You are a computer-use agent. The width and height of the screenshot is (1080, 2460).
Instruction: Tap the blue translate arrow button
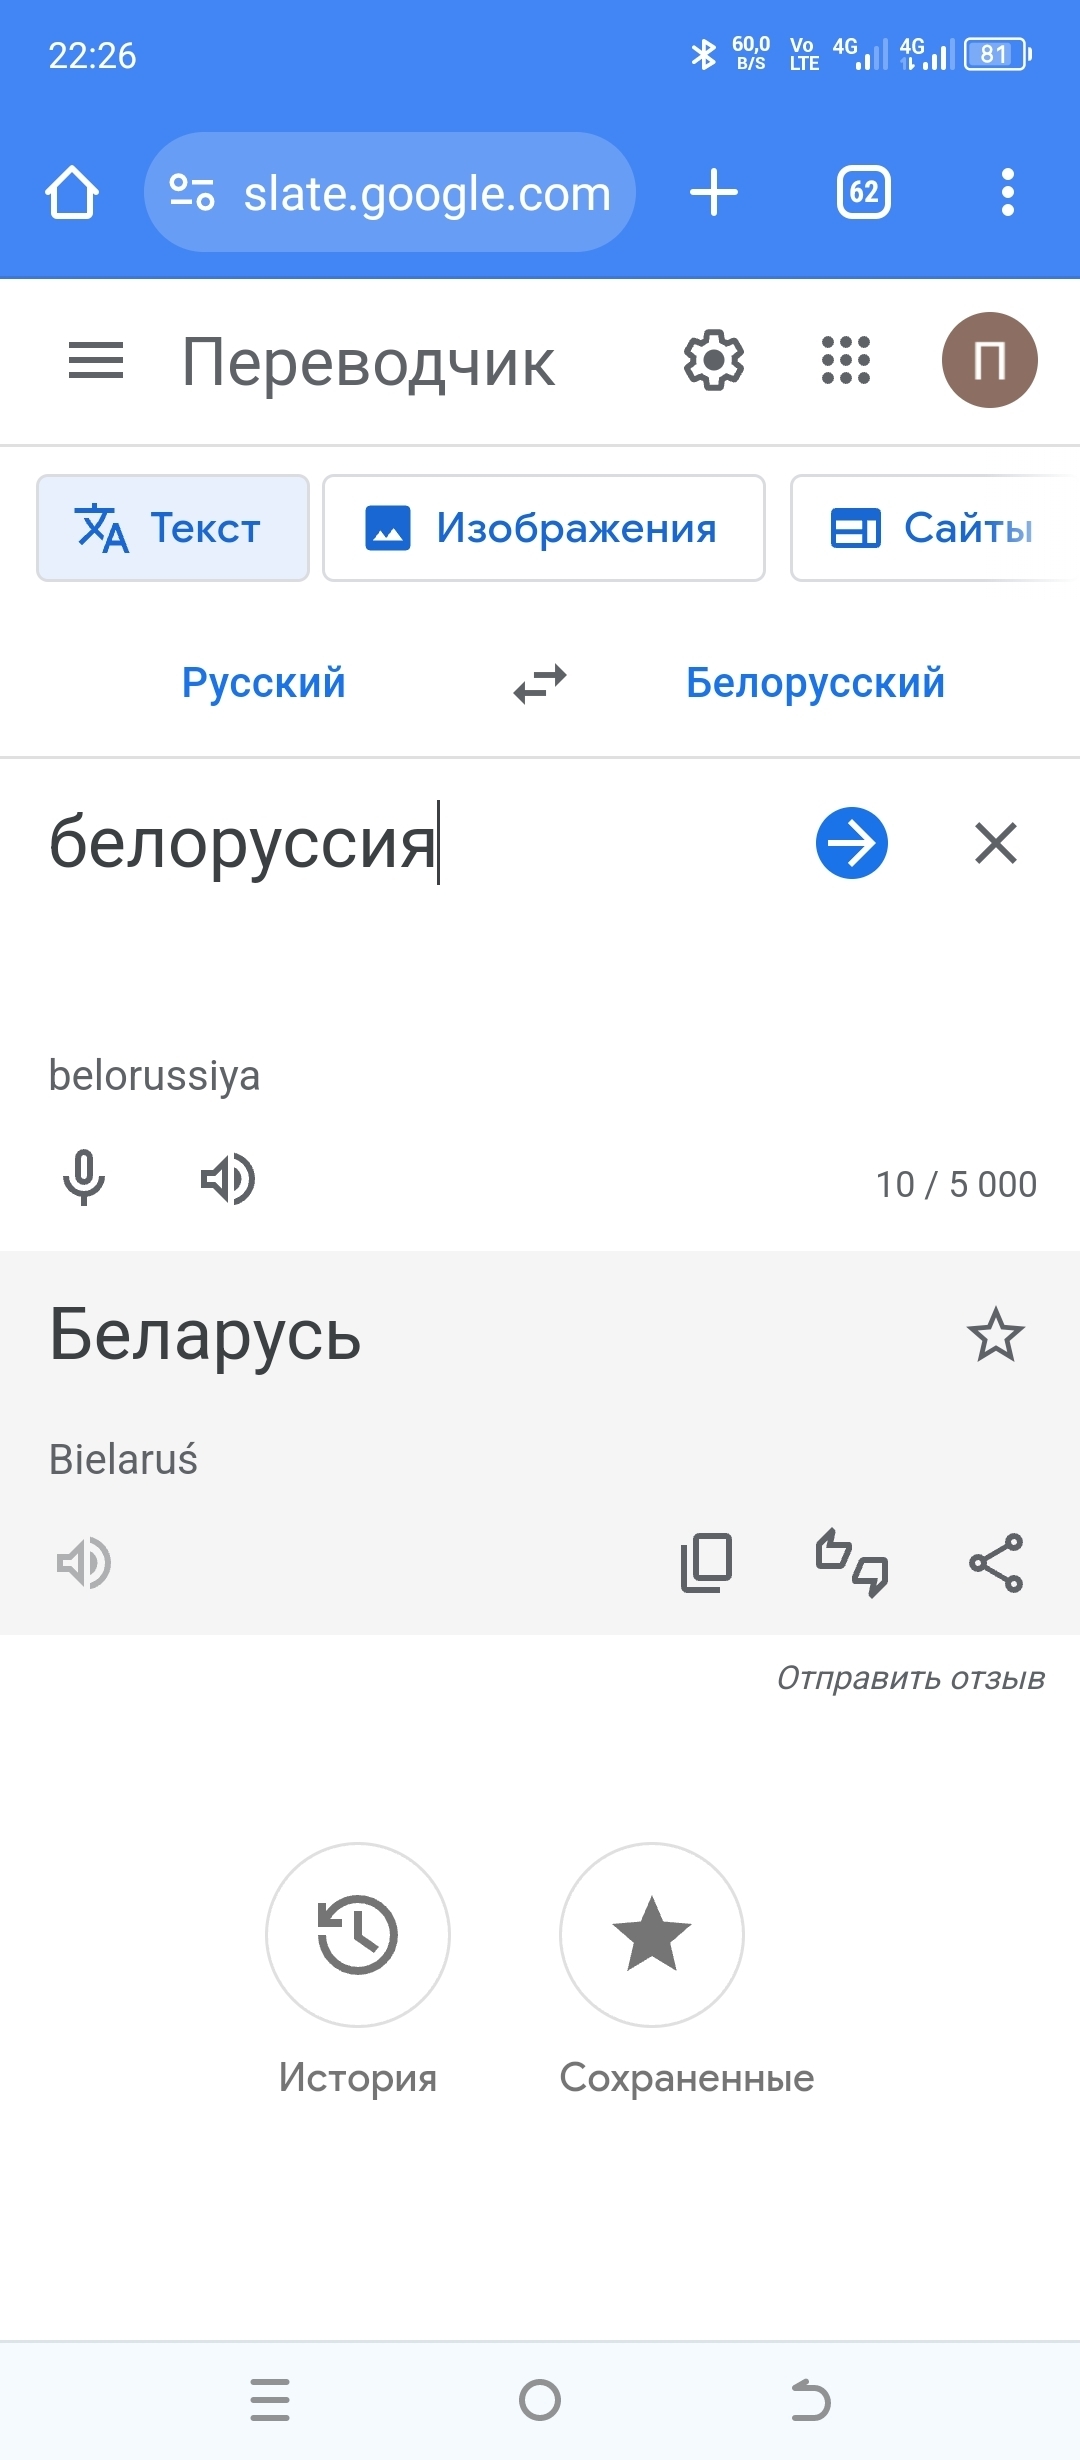pos(851,843)
